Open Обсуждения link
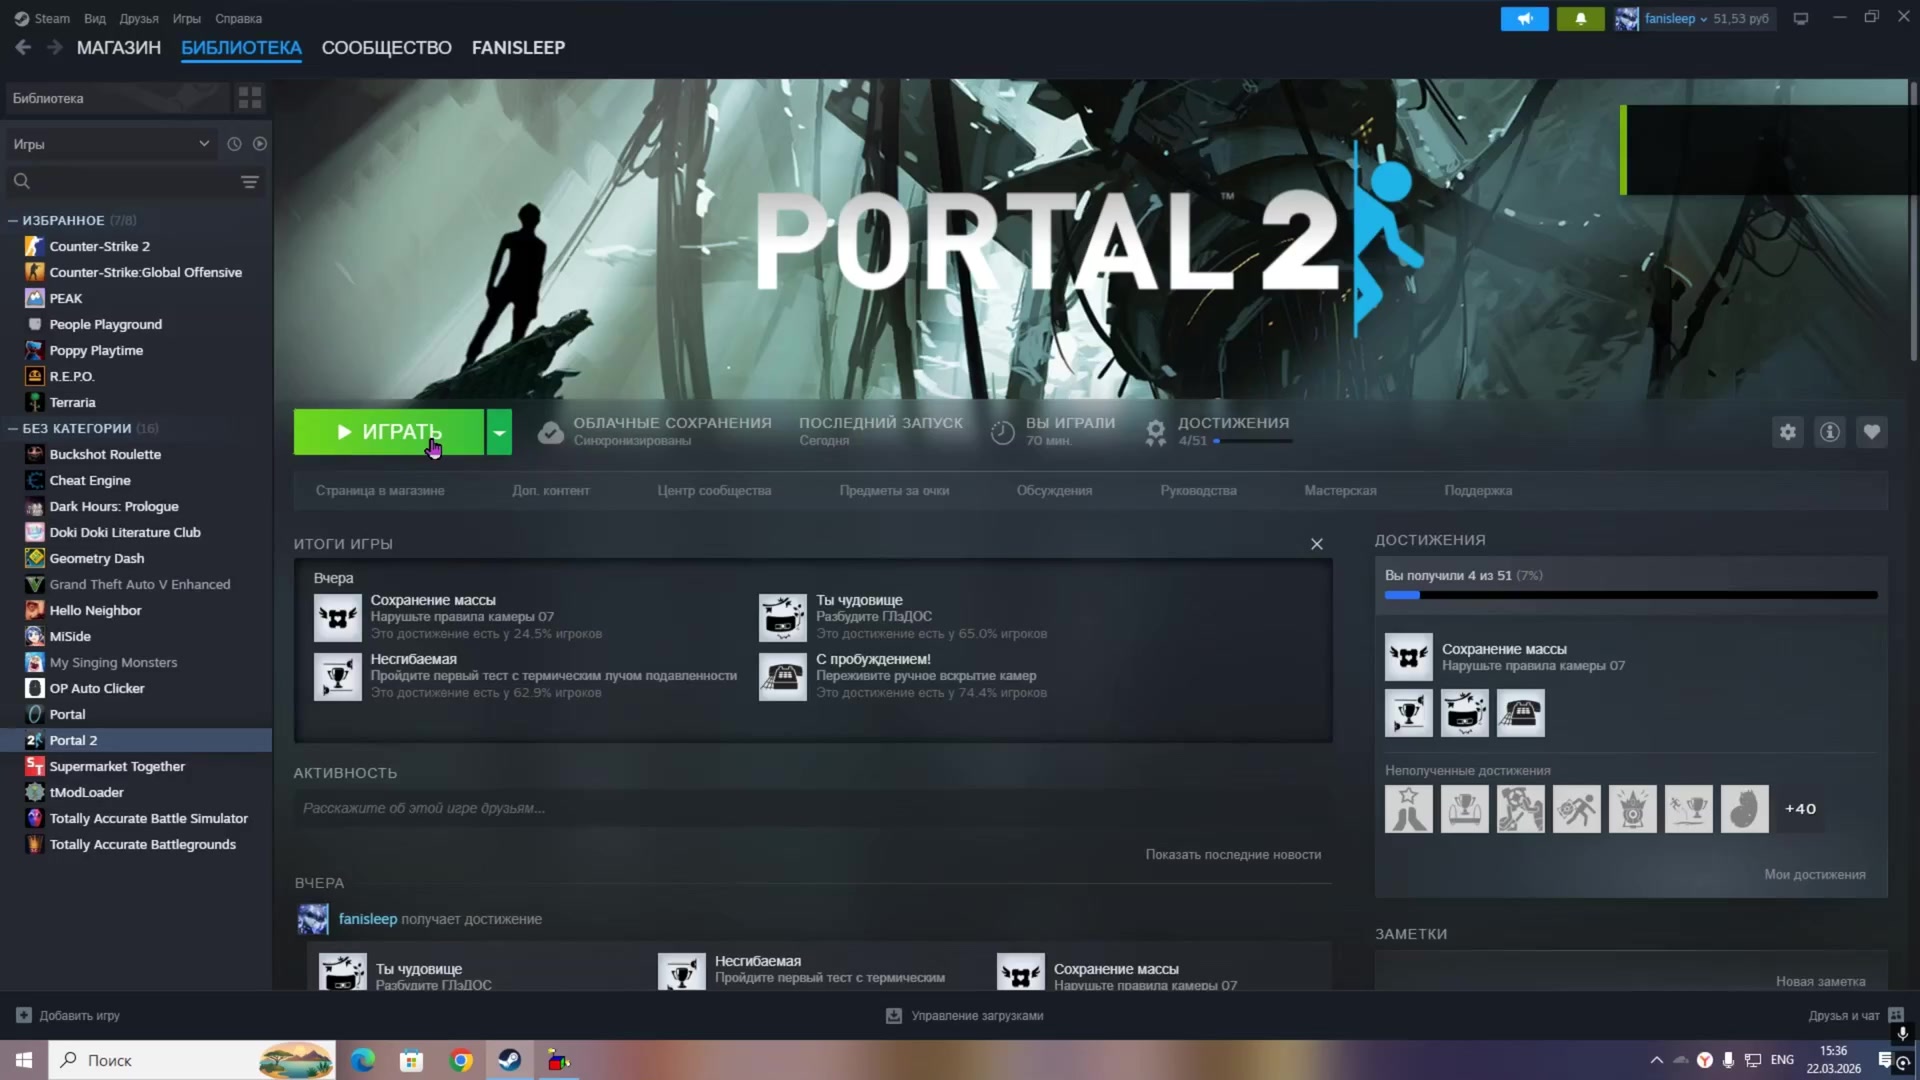Image resolution: width=1920 pixels, height=1080 pixels. pos(1054,491)
